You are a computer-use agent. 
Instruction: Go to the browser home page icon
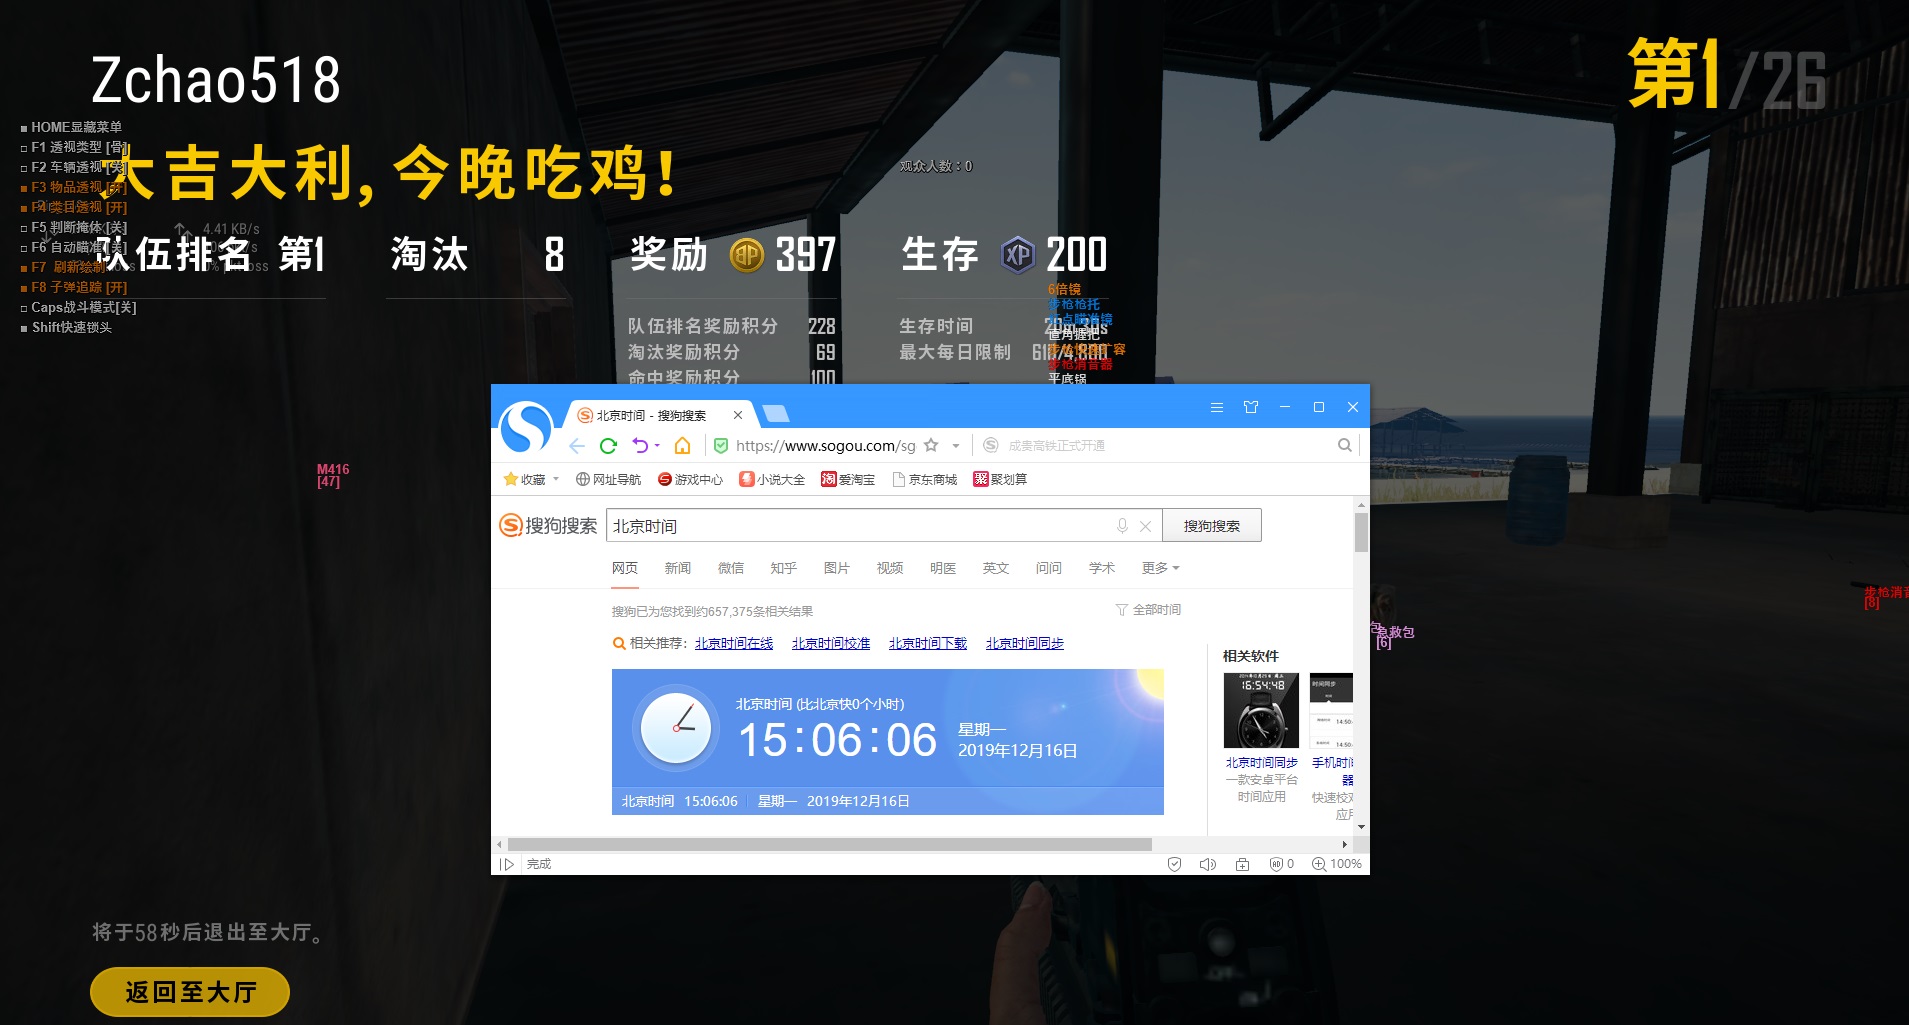[x=682, y=446]
